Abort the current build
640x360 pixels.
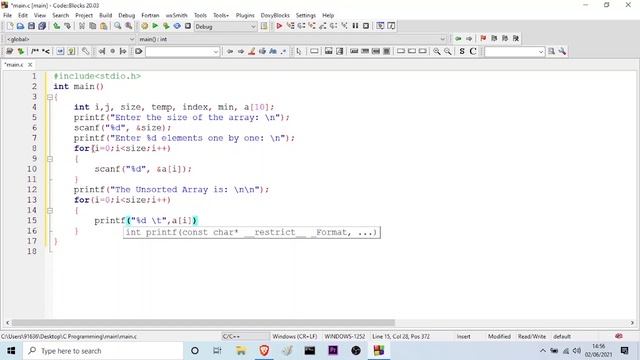(188, 26)
